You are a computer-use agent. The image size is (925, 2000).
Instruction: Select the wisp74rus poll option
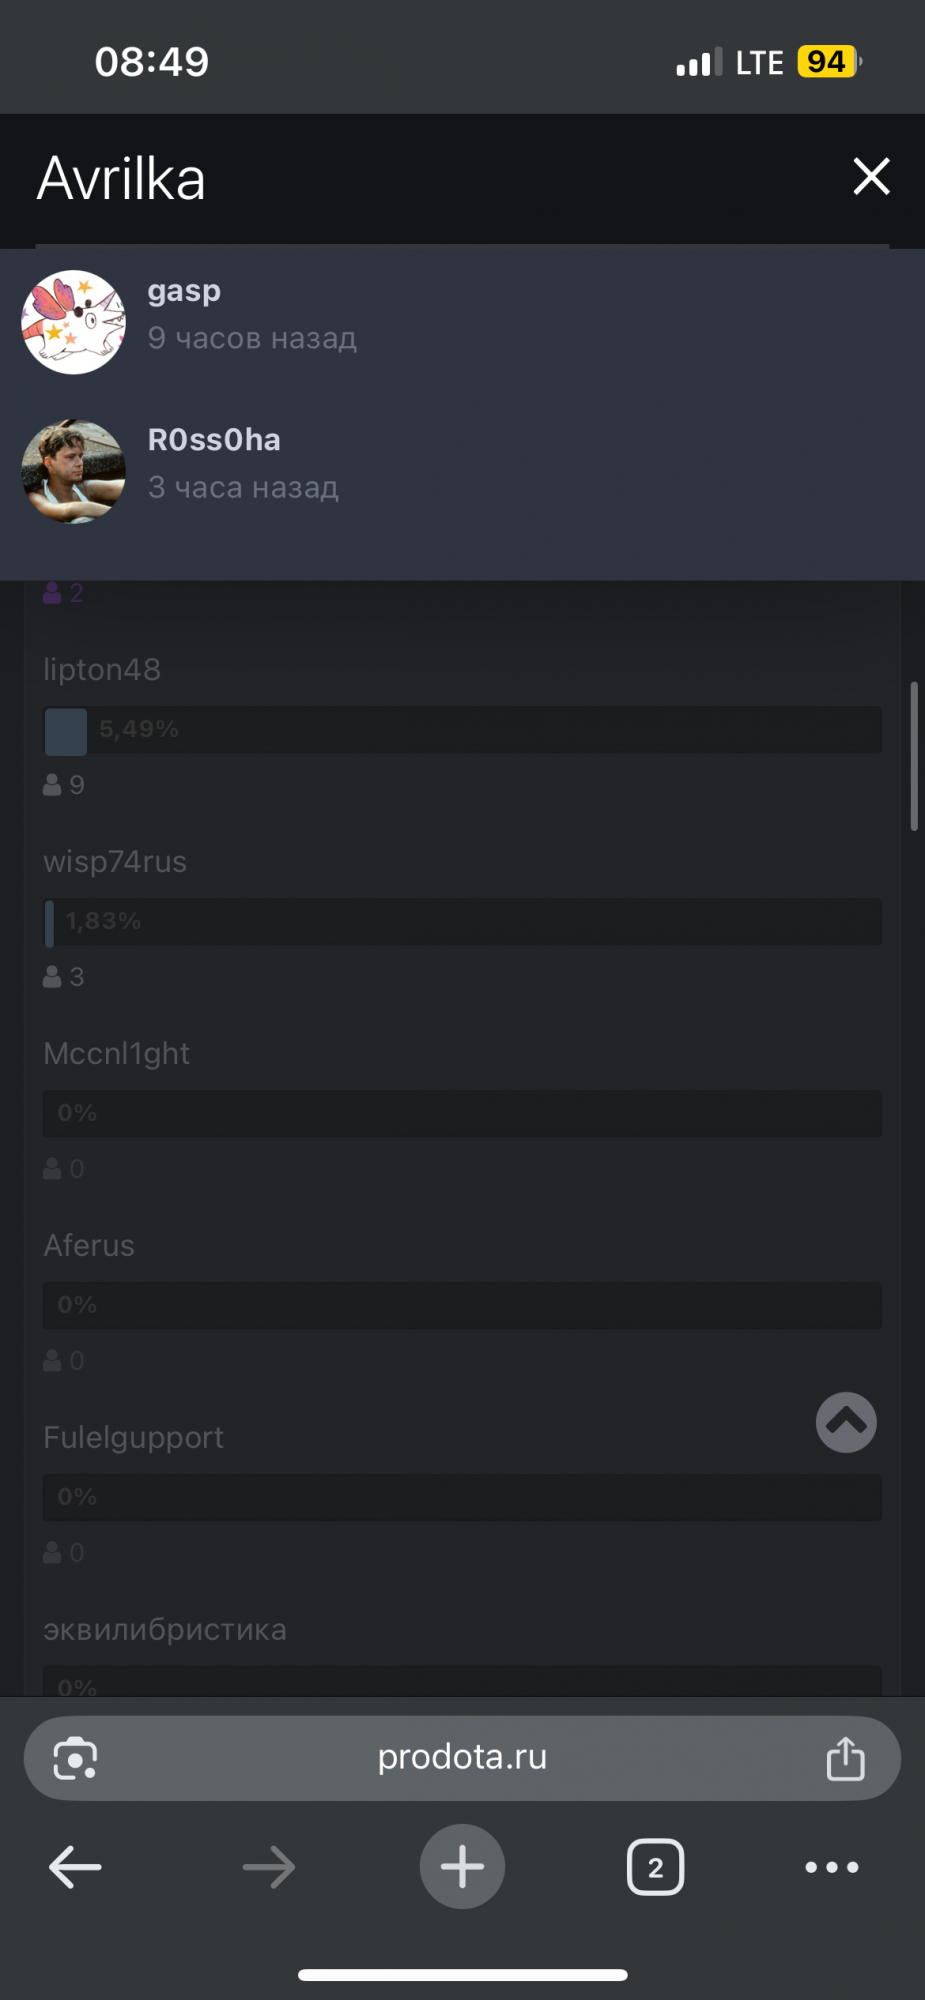(115, 862)
